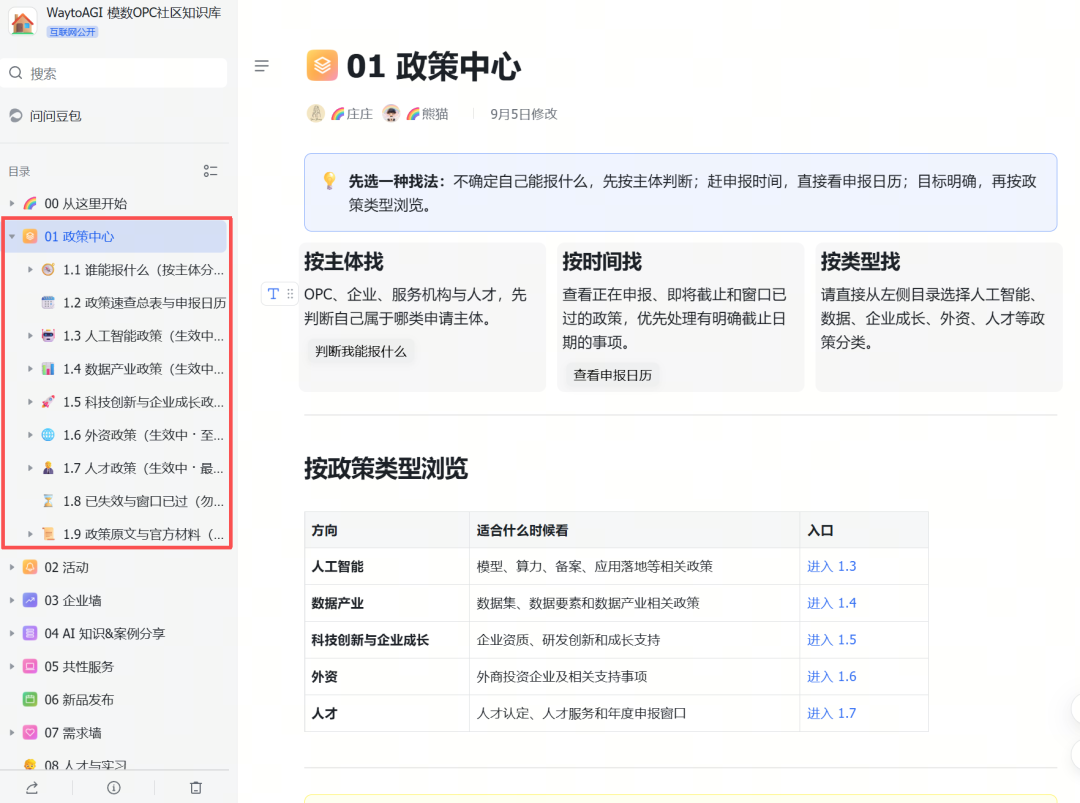Click the 查看申报日历 button
Viewport: 1080px width, 803px height.
pos(612,375)
